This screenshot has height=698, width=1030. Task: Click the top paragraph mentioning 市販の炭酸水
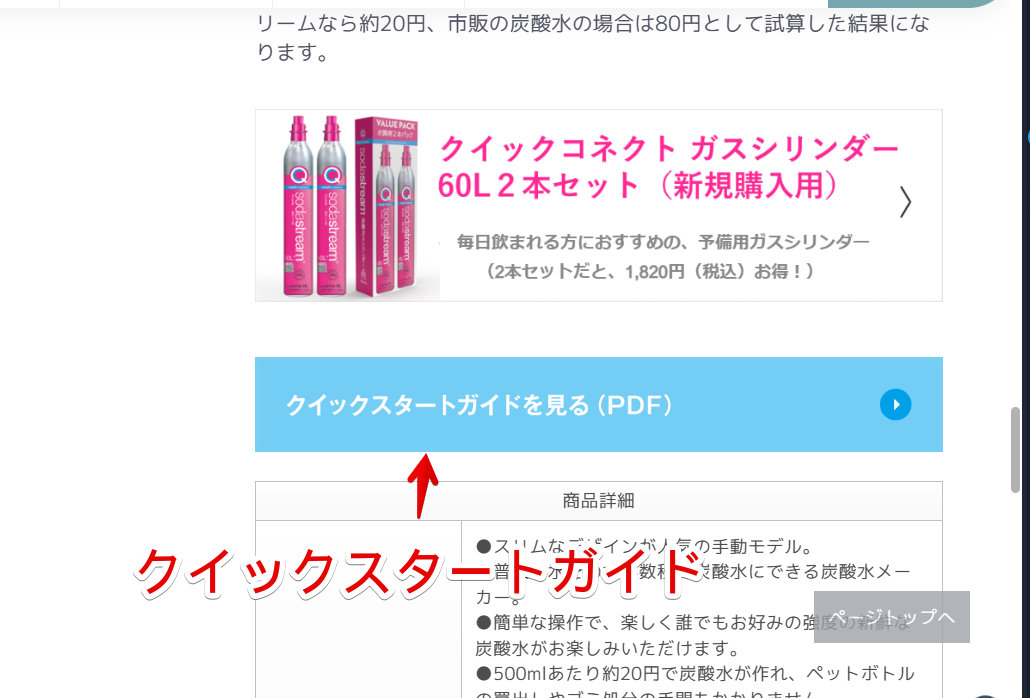tap(593, 38)
